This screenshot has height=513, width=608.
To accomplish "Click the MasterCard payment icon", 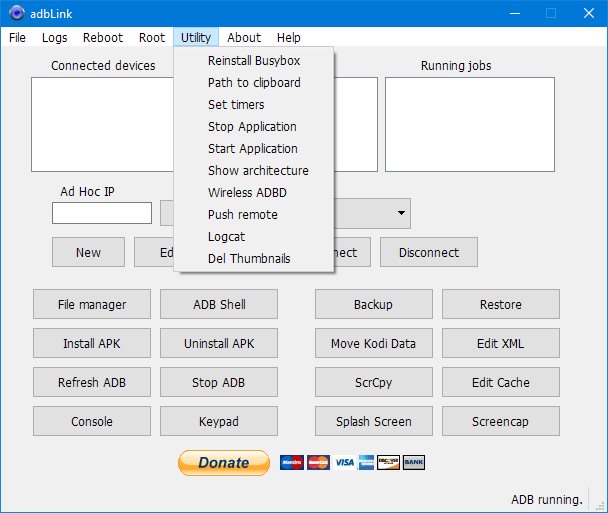I will tap(318, 462).
